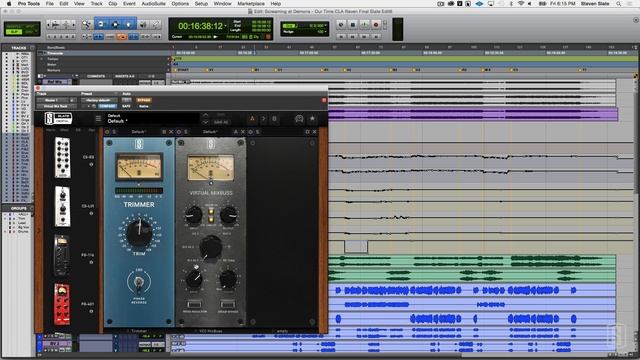Select the Grabber tool
Viewport: 640px width, 360px height.
[x=129, y=24]
